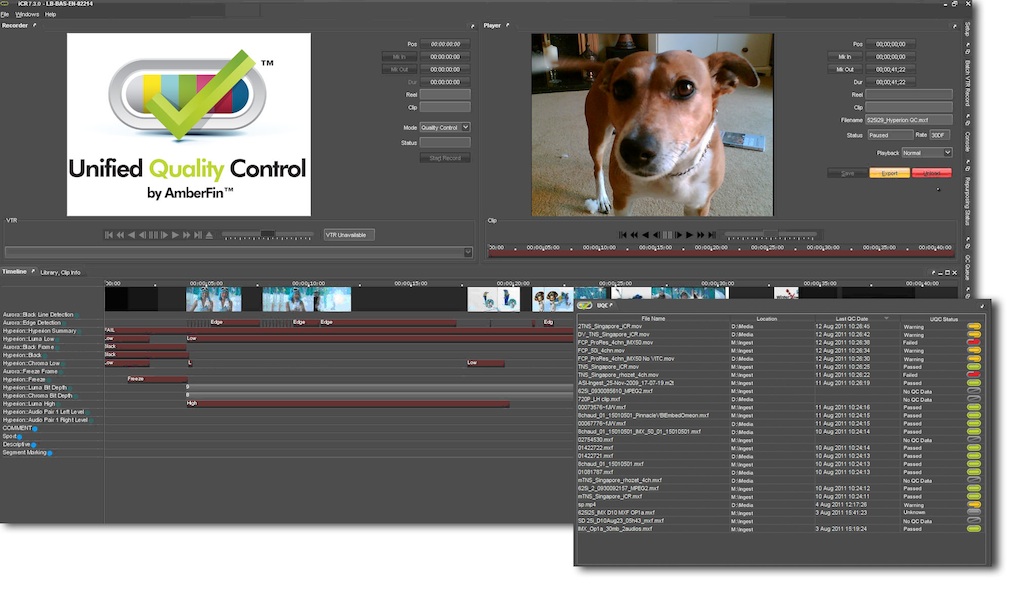Go to start on VTR transport
This screenshot has height=594, width=1024.
[108, 235]
